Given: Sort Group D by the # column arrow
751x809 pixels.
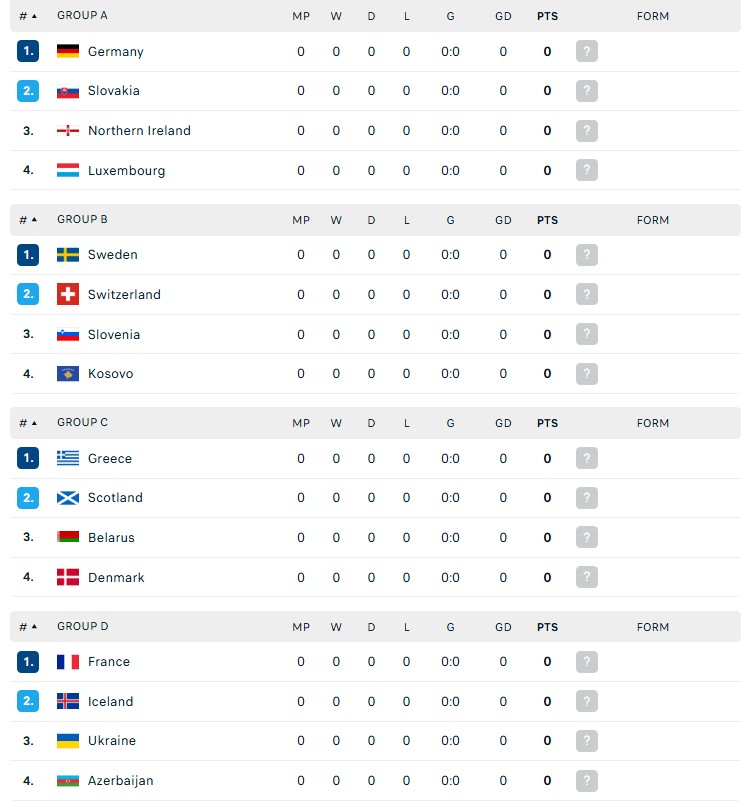Looking at the screenshot, I should click(x=34, y=626).
